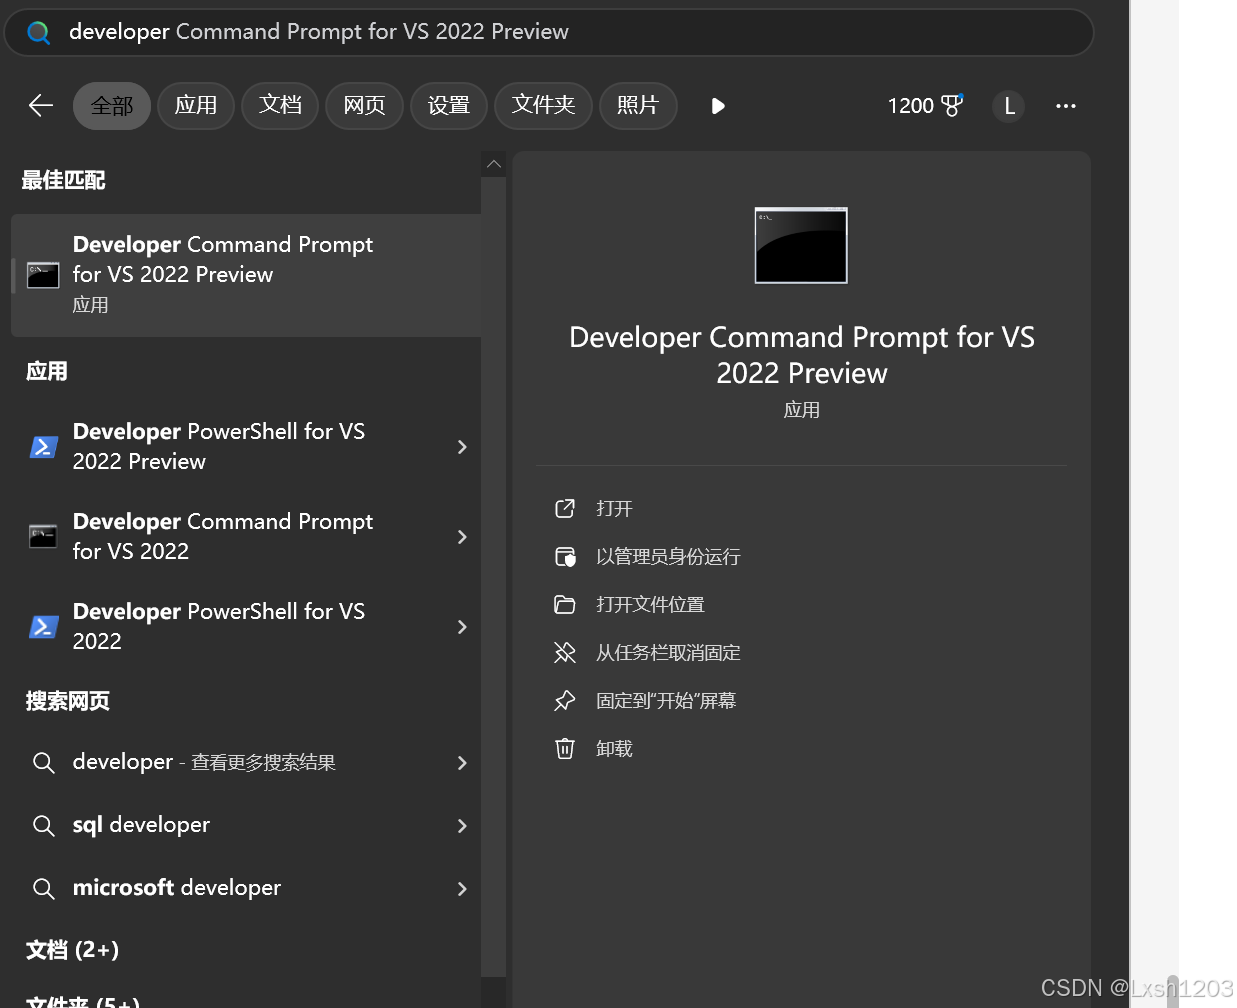The height and width of the screenshot is (1008, 1237).
Task: Click the open file location folder icon
Action: click(x=565, y=604)
